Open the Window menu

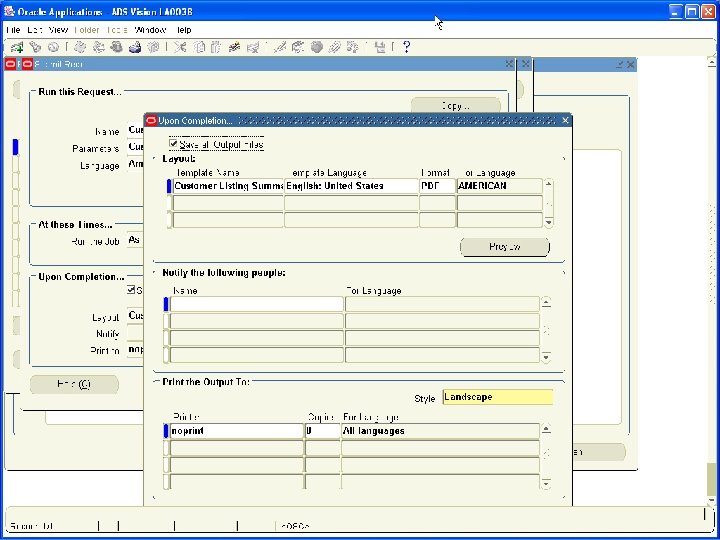click(x=150, y=30)
